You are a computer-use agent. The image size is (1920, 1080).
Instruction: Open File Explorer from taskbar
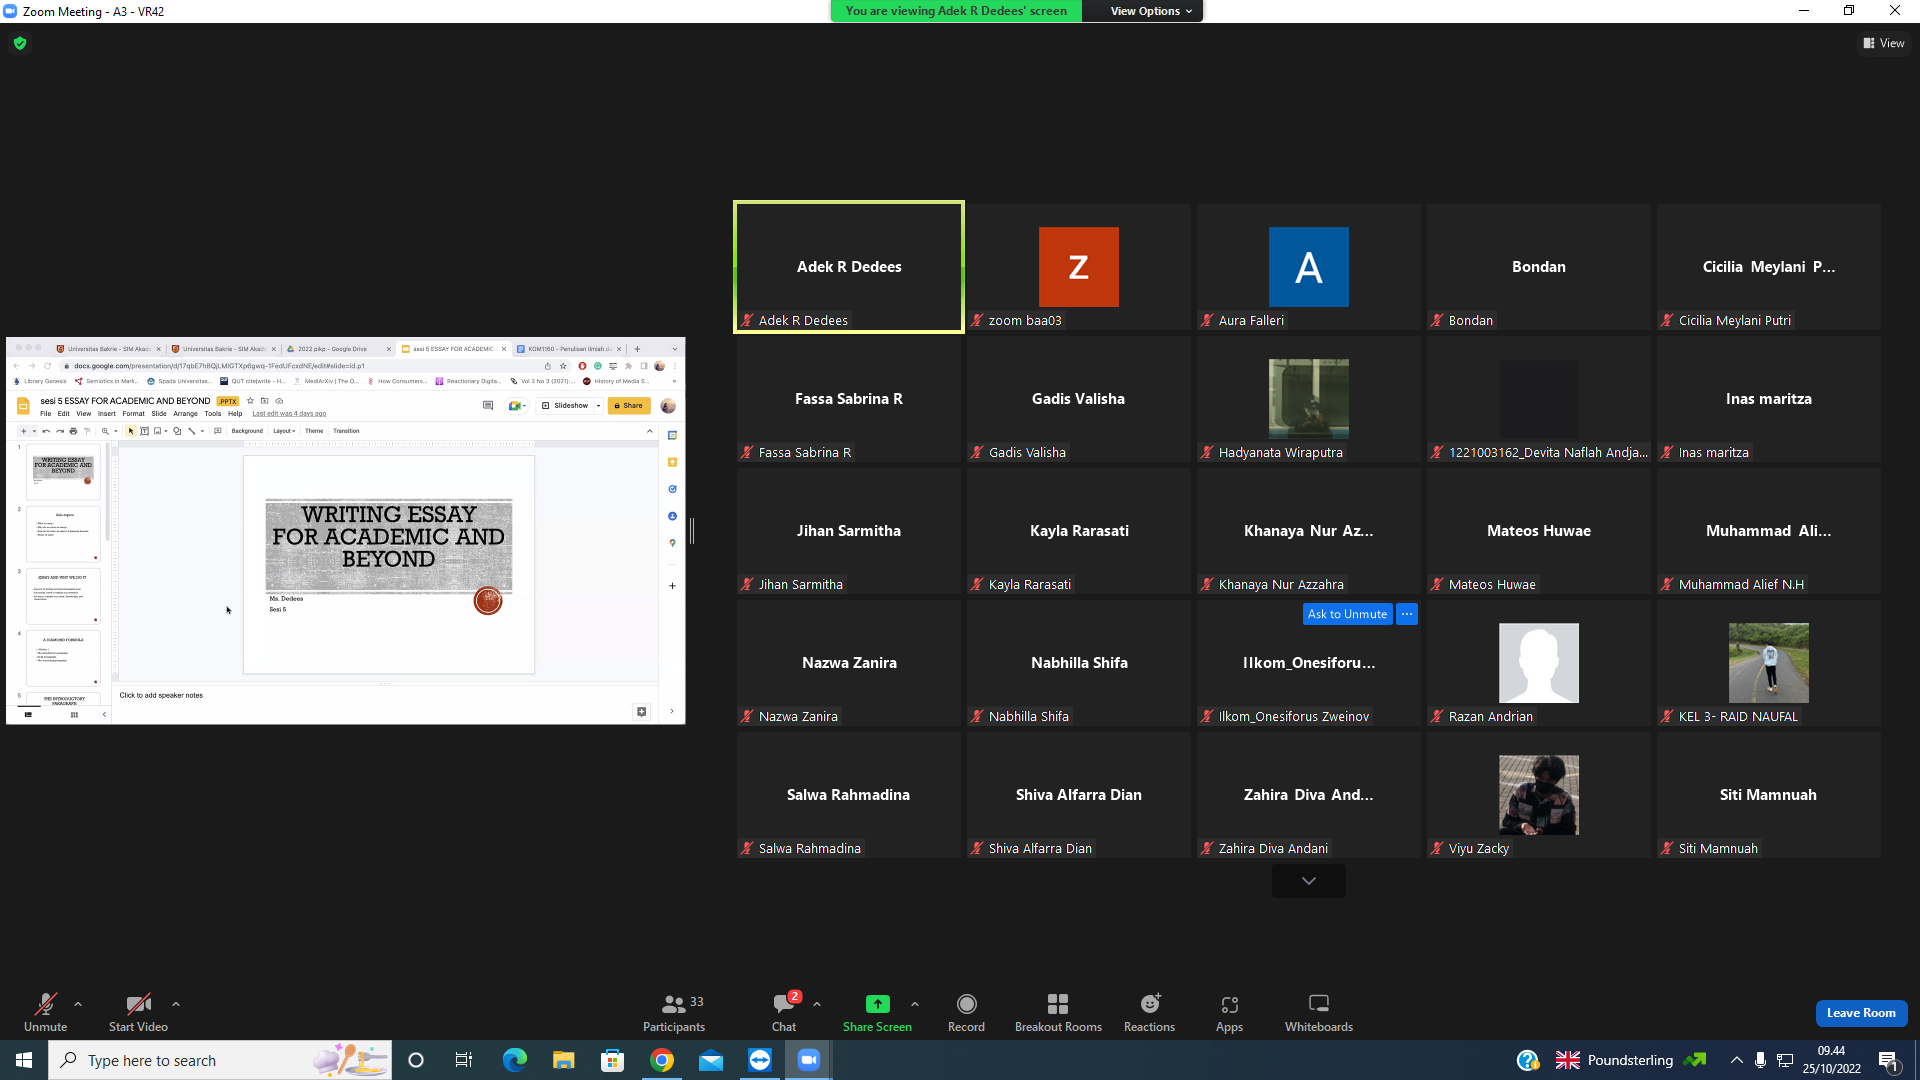[563, 1060]
